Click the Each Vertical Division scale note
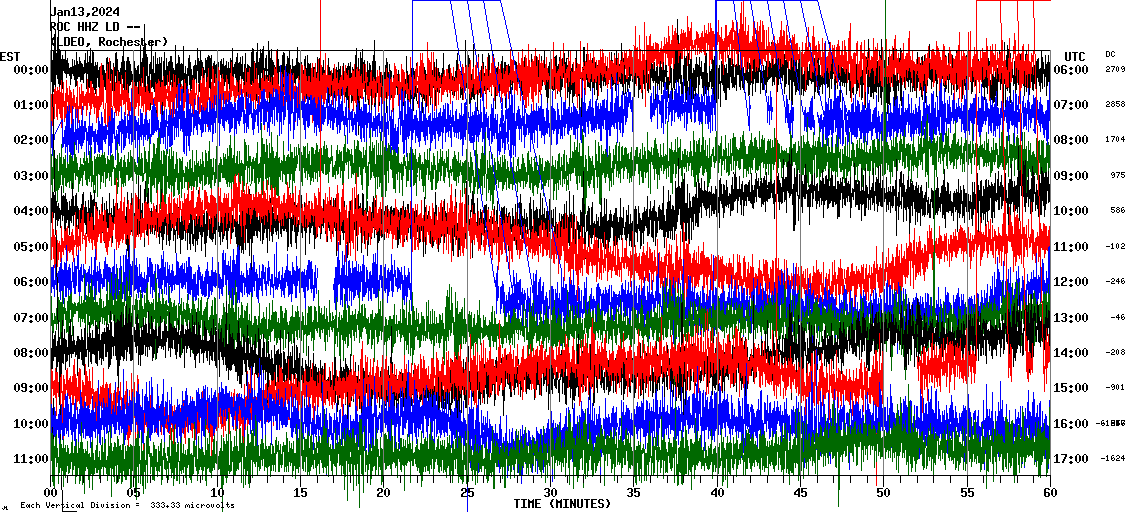The image size is (1130, 519). [x=126, y=506]
